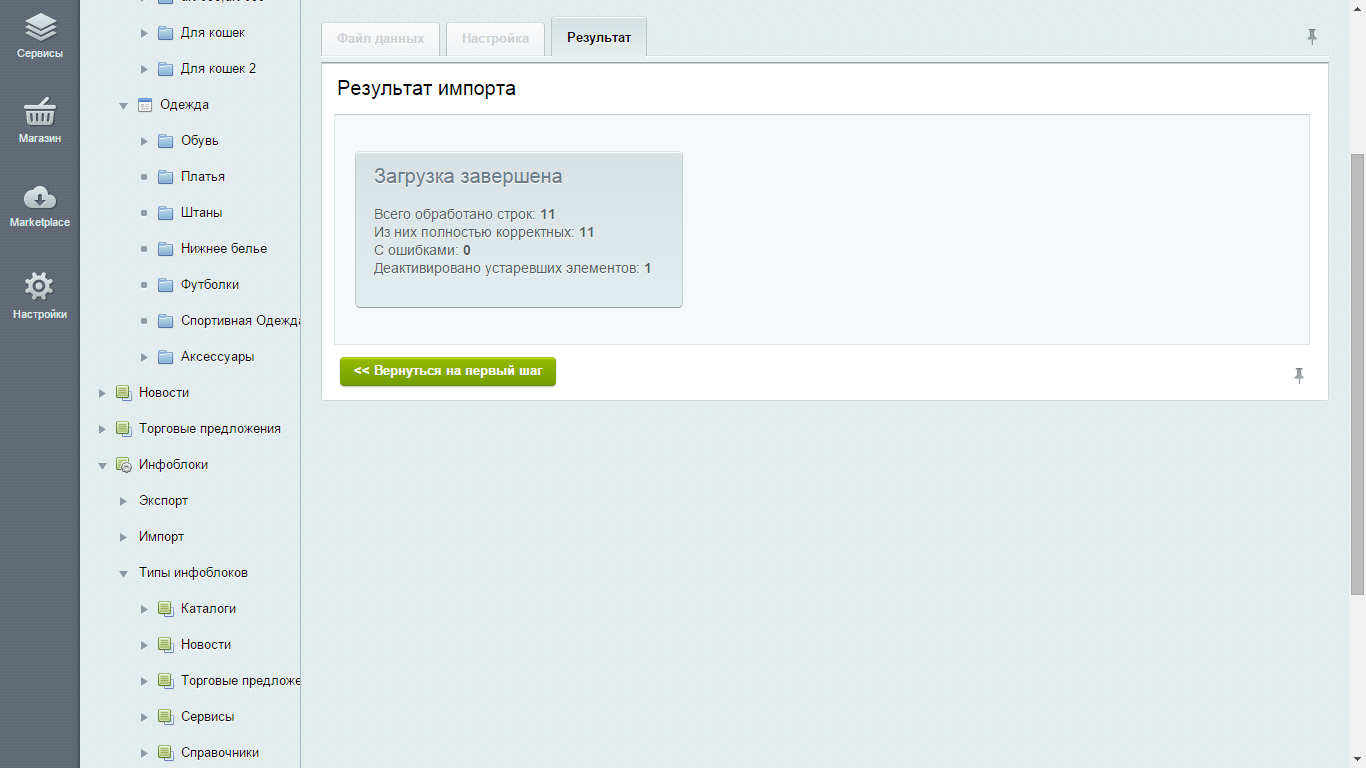
Task: Click Вернуться на первый шаг button
Action: 447,371
